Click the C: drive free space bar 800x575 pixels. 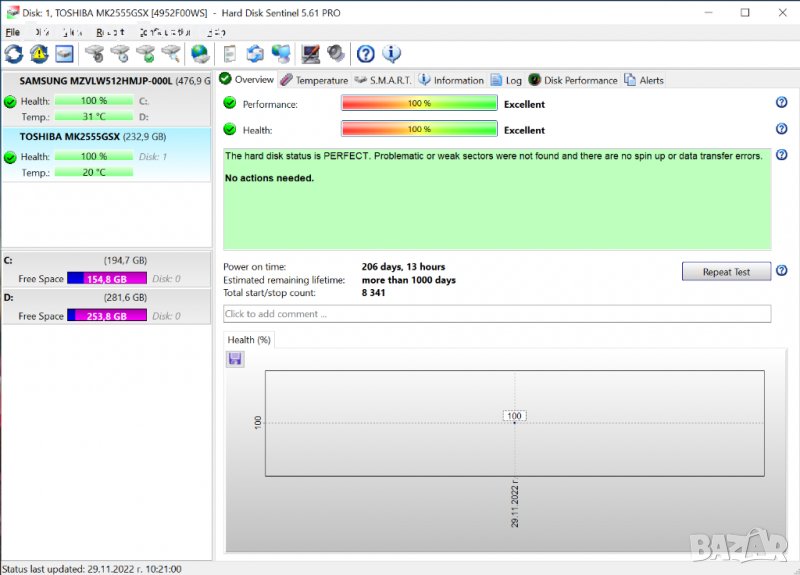point(107,279)
